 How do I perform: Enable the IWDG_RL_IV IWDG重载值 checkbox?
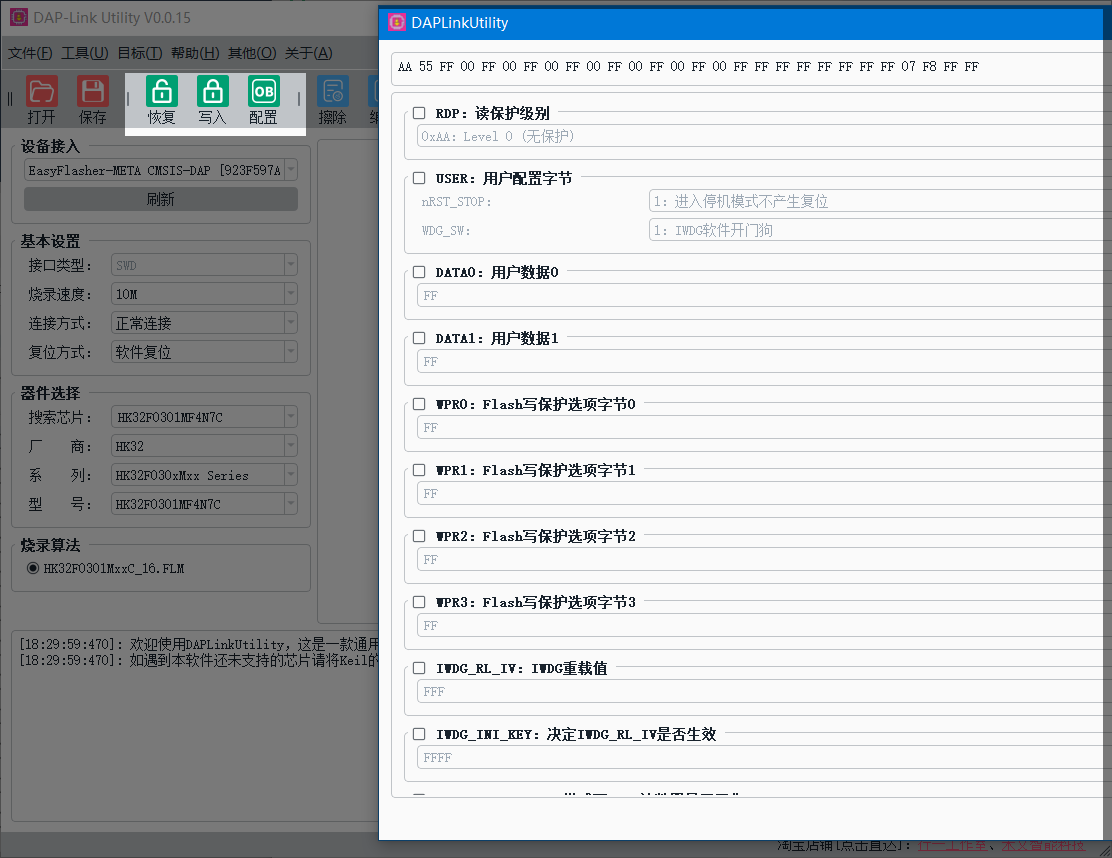click(419, 668)
